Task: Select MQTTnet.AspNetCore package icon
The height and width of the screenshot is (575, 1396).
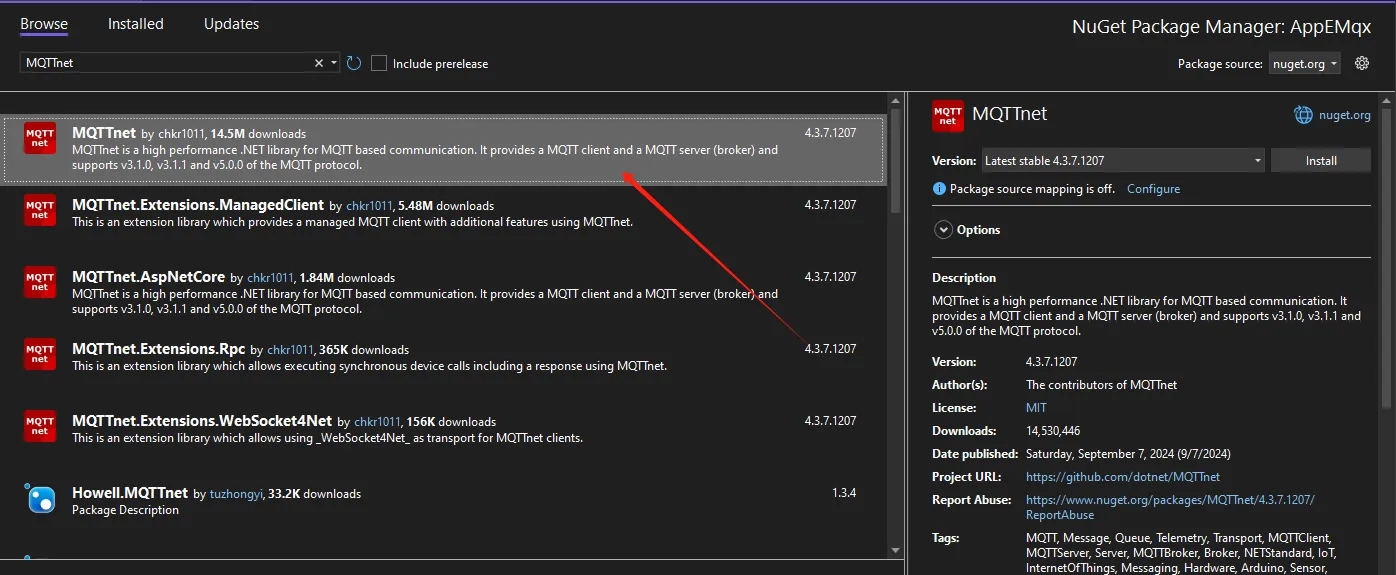Action: 40,281
